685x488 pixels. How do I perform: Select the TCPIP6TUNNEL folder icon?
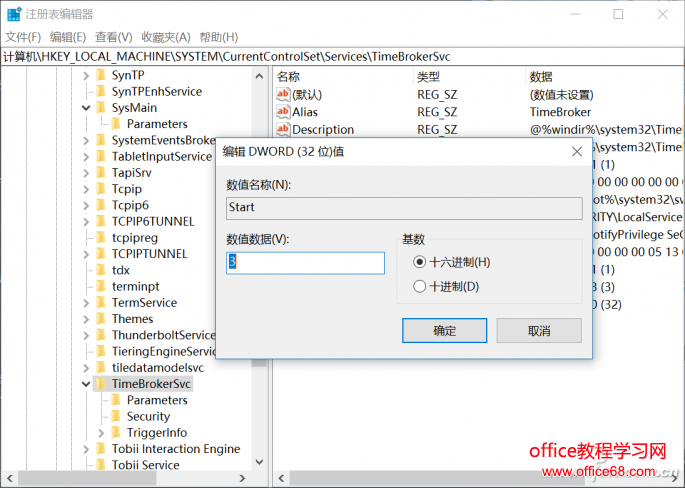(101, 221)
